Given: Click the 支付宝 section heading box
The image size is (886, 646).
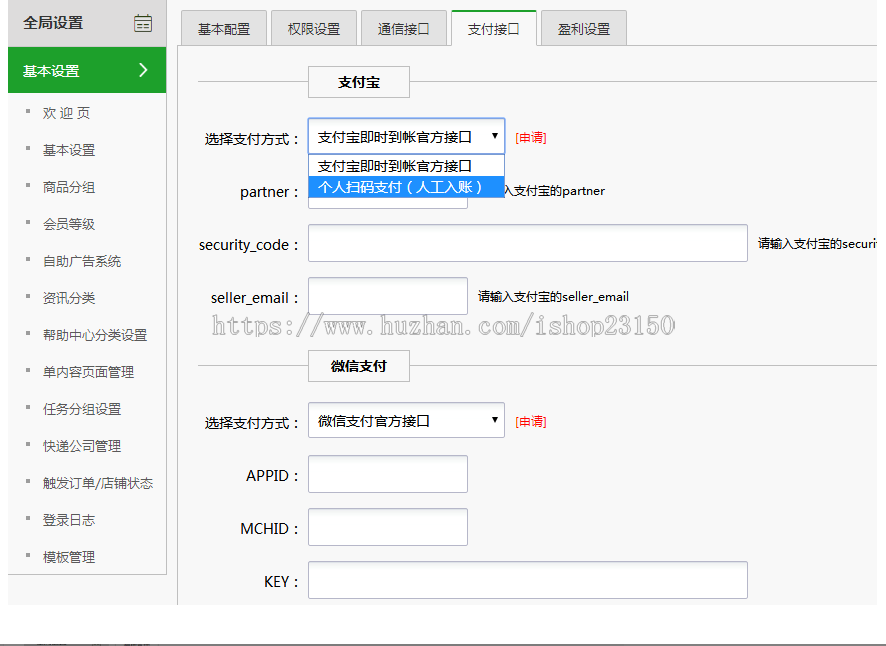Looking at the screenshot, I should 359,82.
